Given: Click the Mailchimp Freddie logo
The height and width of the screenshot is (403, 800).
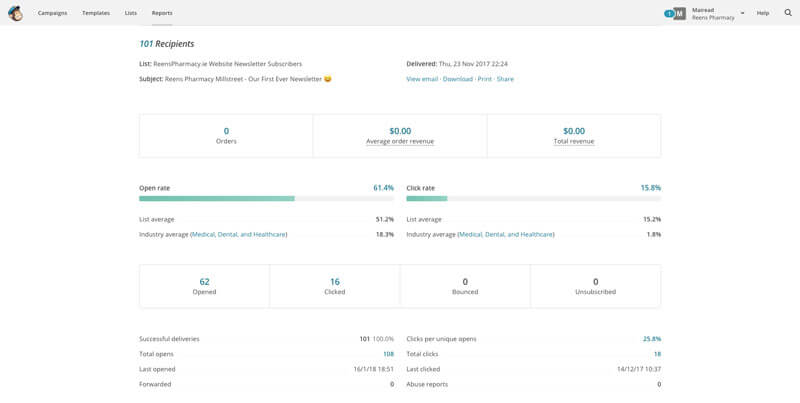Looking at the screenshot, I should 15,13.
